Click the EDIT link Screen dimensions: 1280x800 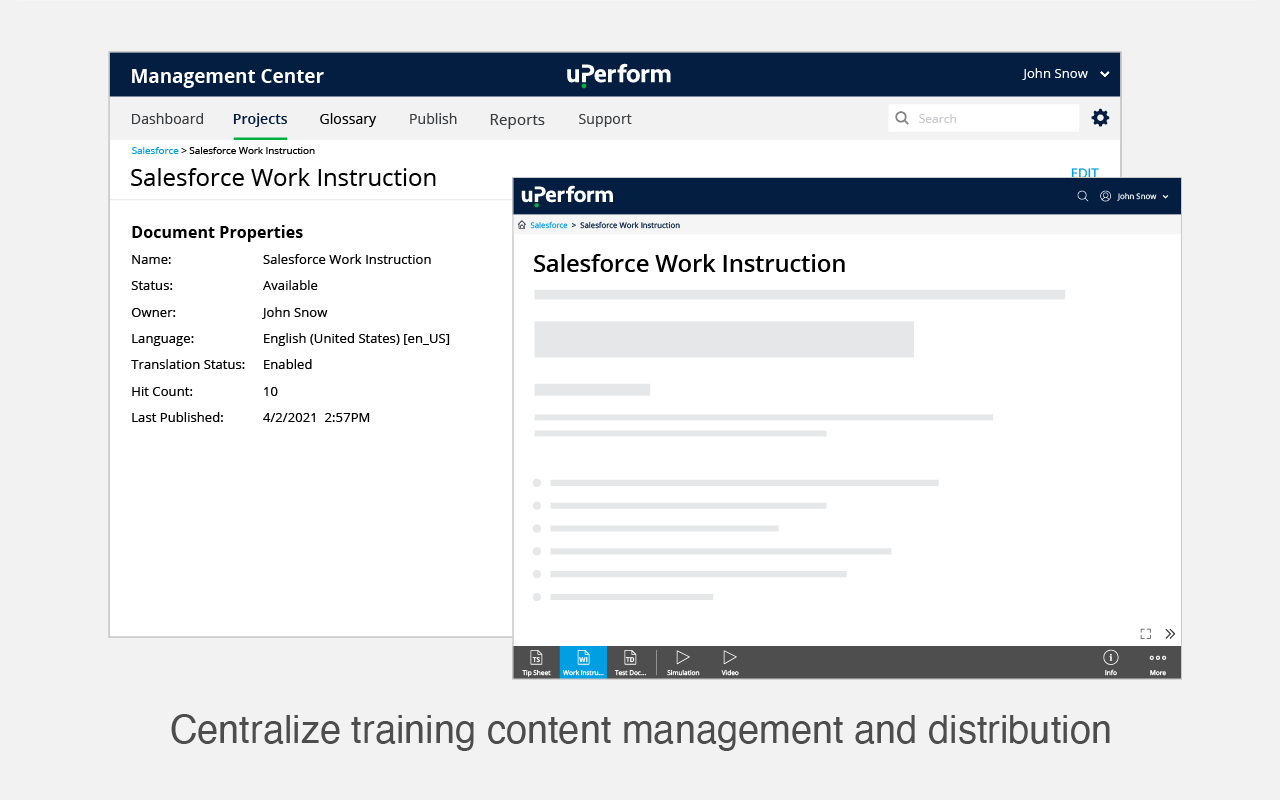[x=1084, y=173]
